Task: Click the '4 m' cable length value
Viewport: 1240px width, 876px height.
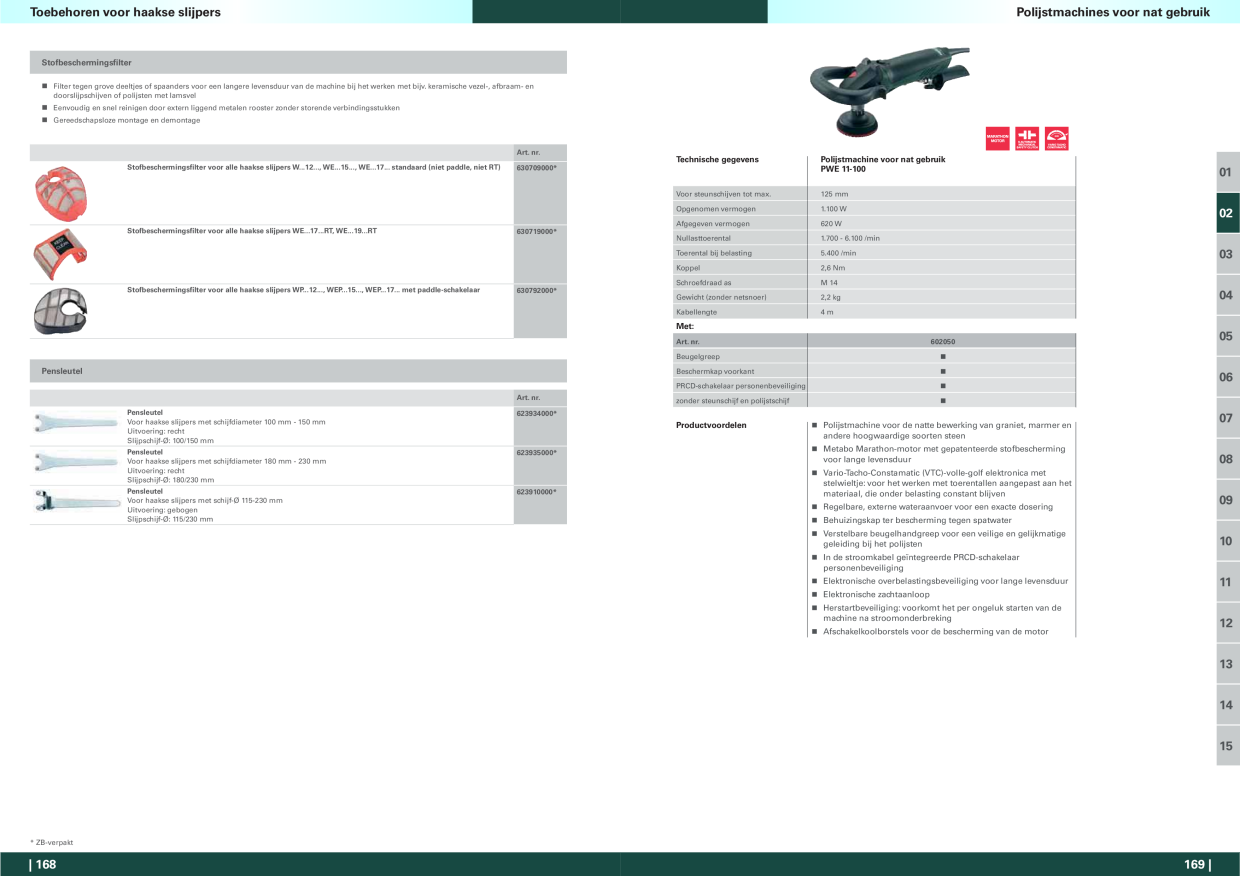Action: pos(827,312)
